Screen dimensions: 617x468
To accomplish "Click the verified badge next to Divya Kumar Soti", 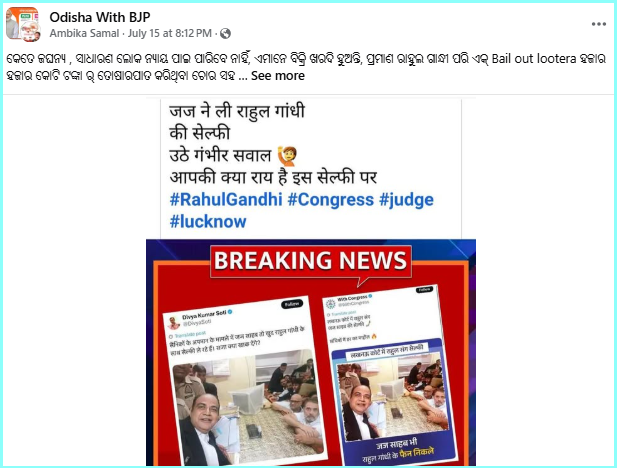I will tap(230, 312).
